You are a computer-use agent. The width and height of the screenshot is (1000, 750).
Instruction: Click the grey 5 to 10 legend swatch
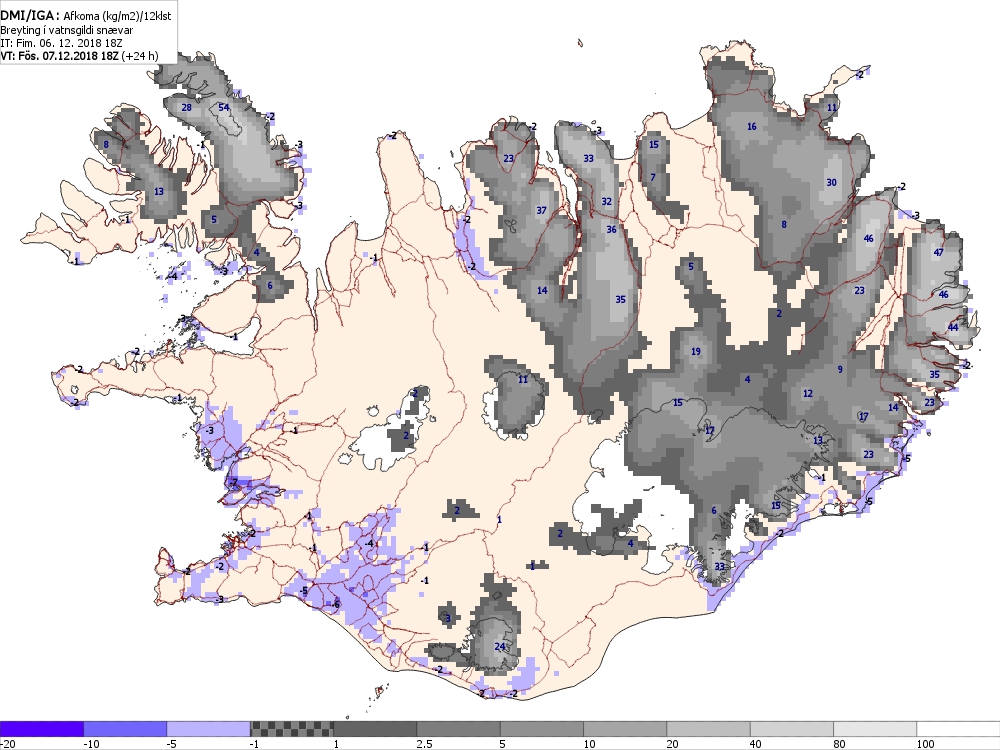pyautogui.click(x=542, y=729)
